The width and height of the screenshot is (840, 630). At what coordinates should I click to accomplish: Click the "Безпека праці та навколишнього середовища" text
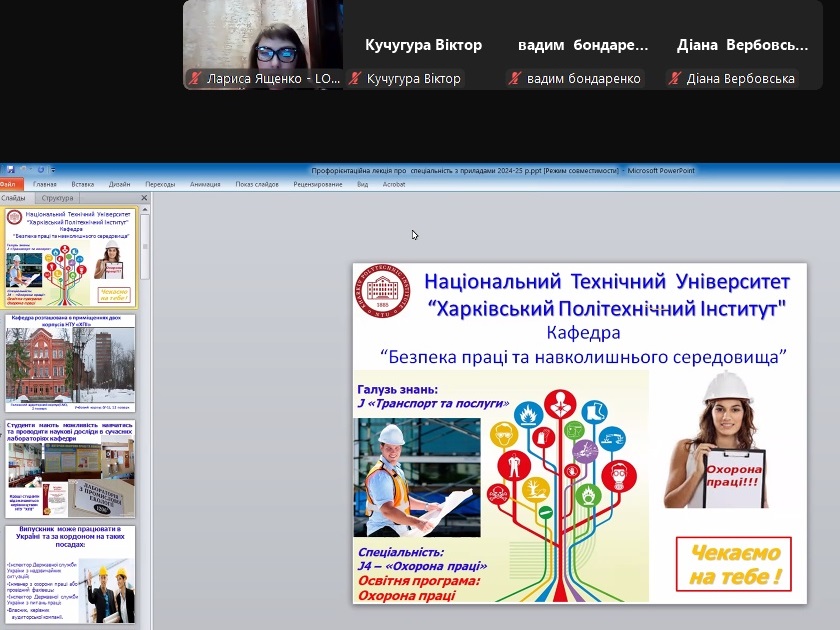(583, 357)
